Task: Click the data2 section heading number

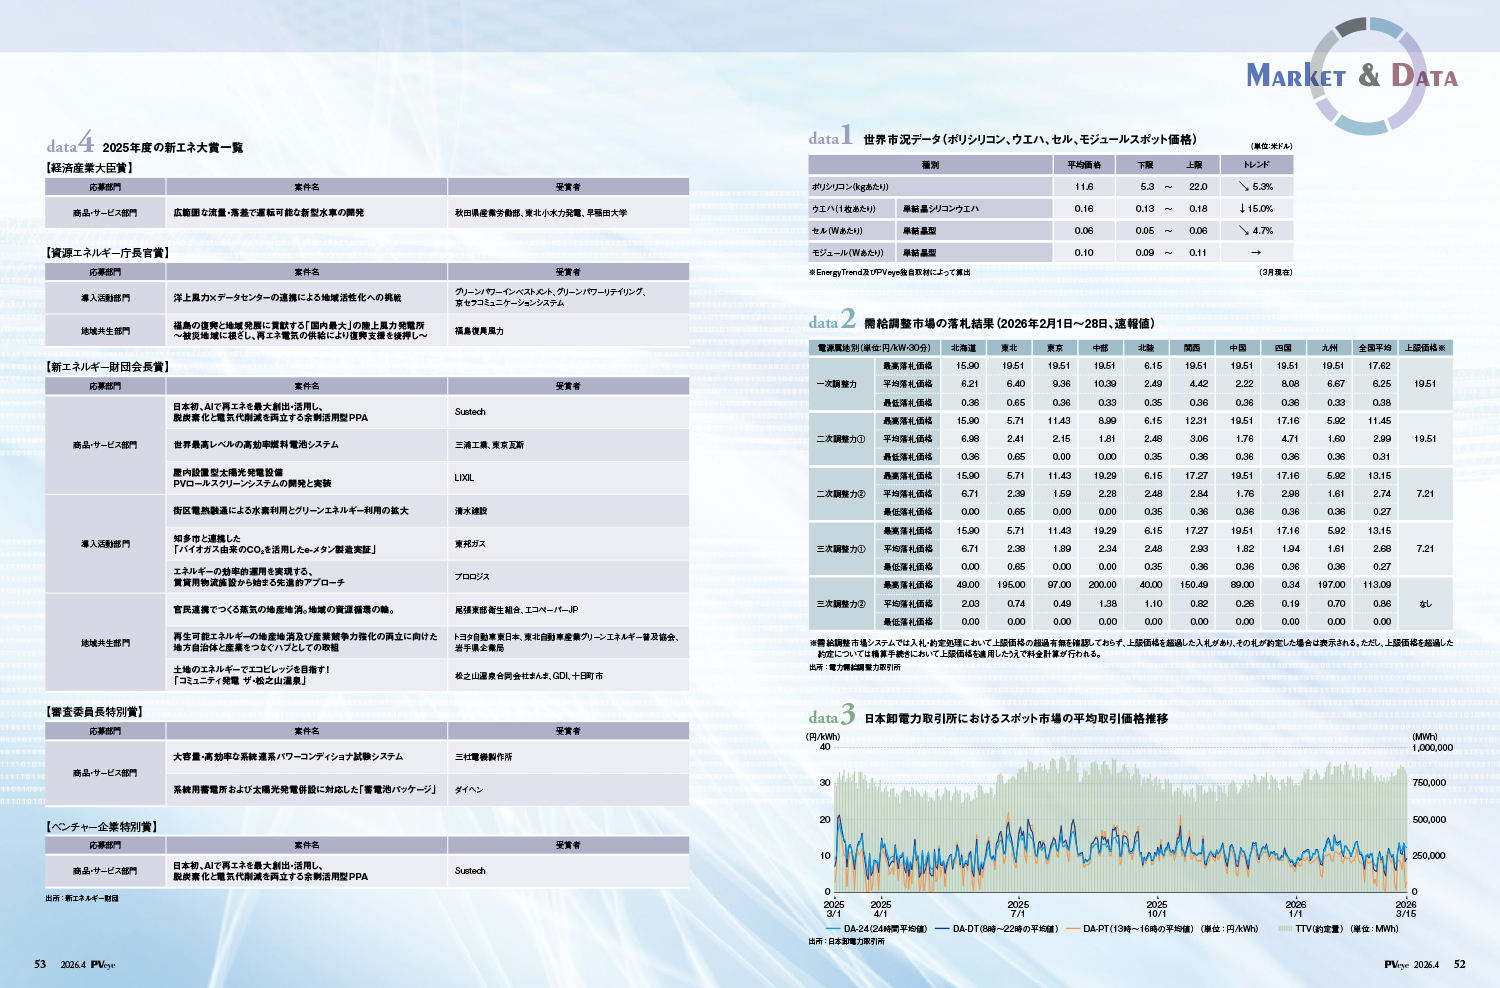Action: click(x=848, y=319)
